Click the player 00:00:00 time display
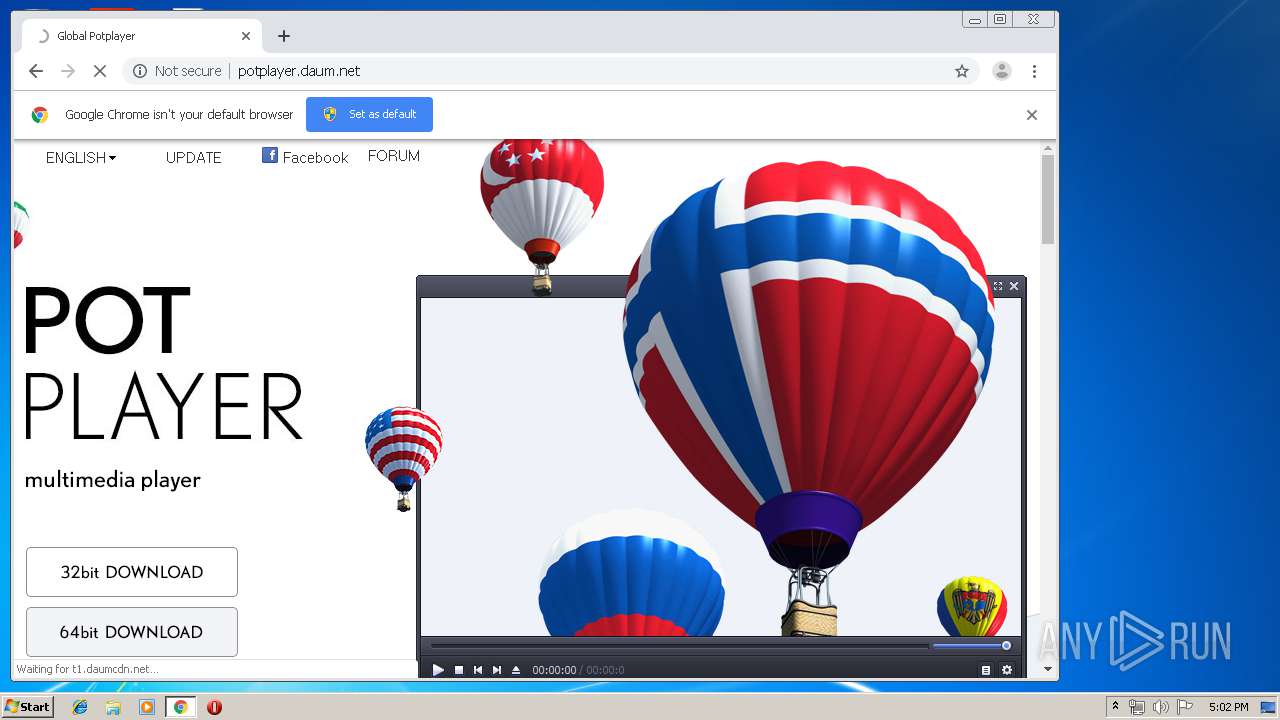 tap(554, 670)
